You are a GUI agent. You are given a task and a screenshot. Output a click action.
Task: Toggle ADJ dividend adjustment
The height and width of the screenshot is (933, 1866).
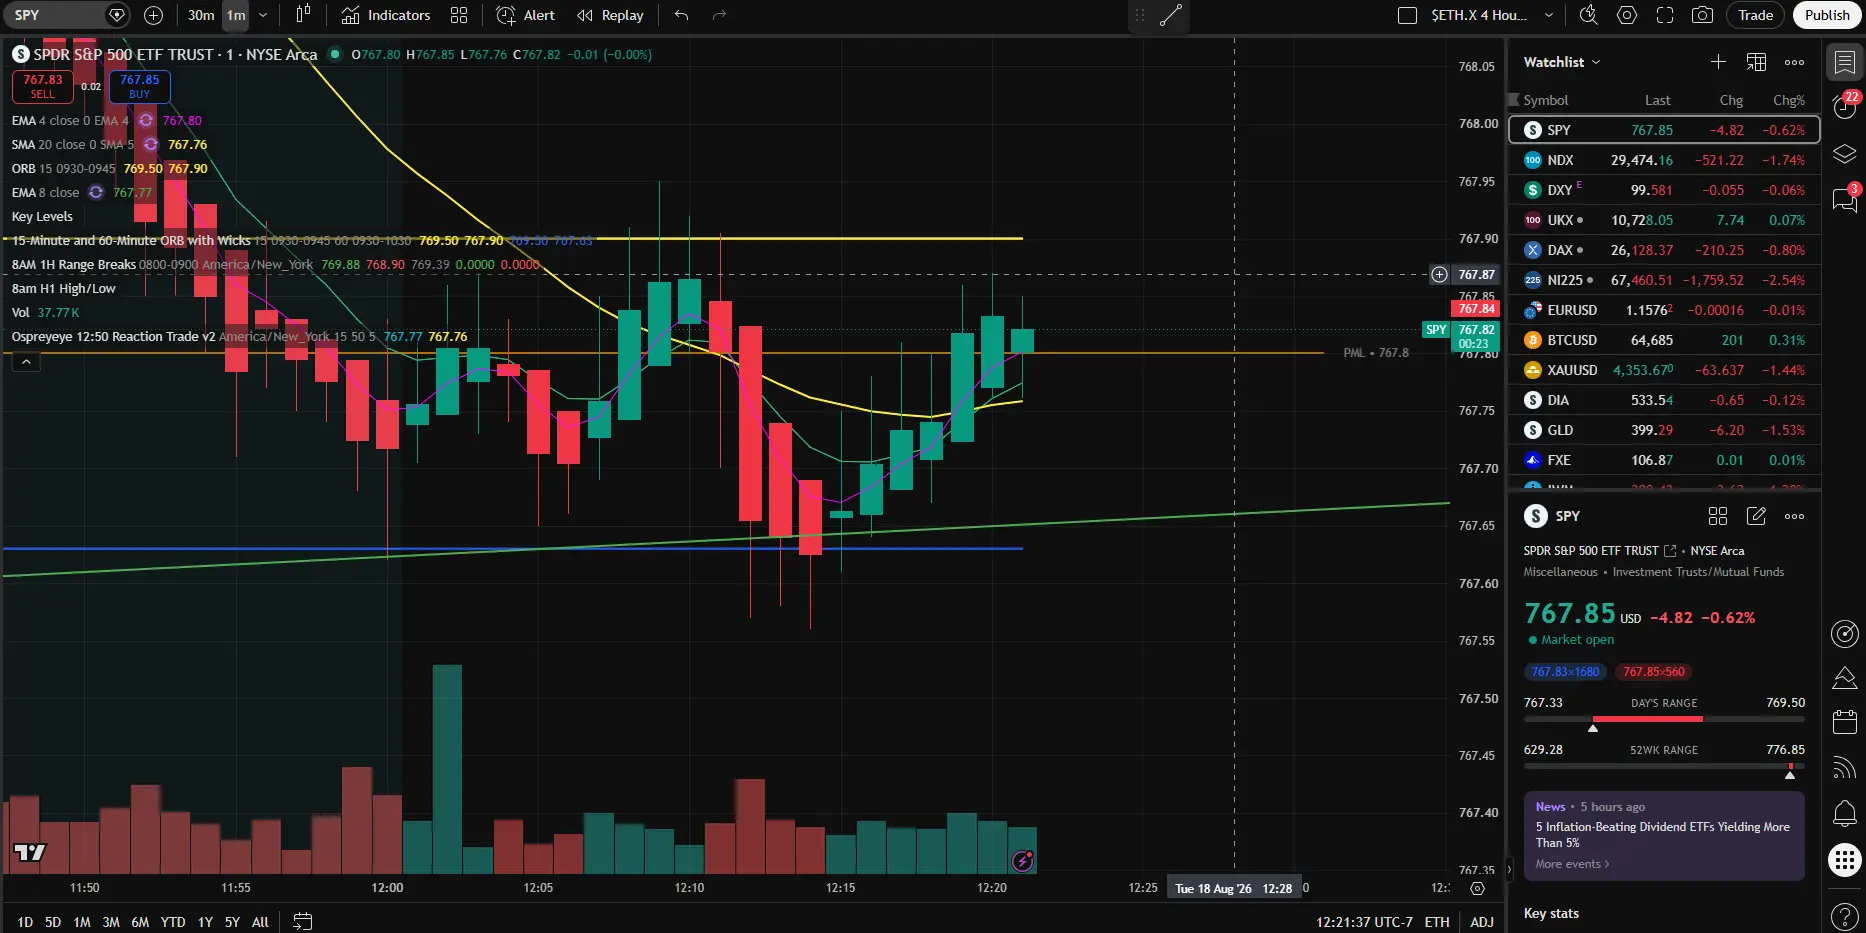point(1482,922)
